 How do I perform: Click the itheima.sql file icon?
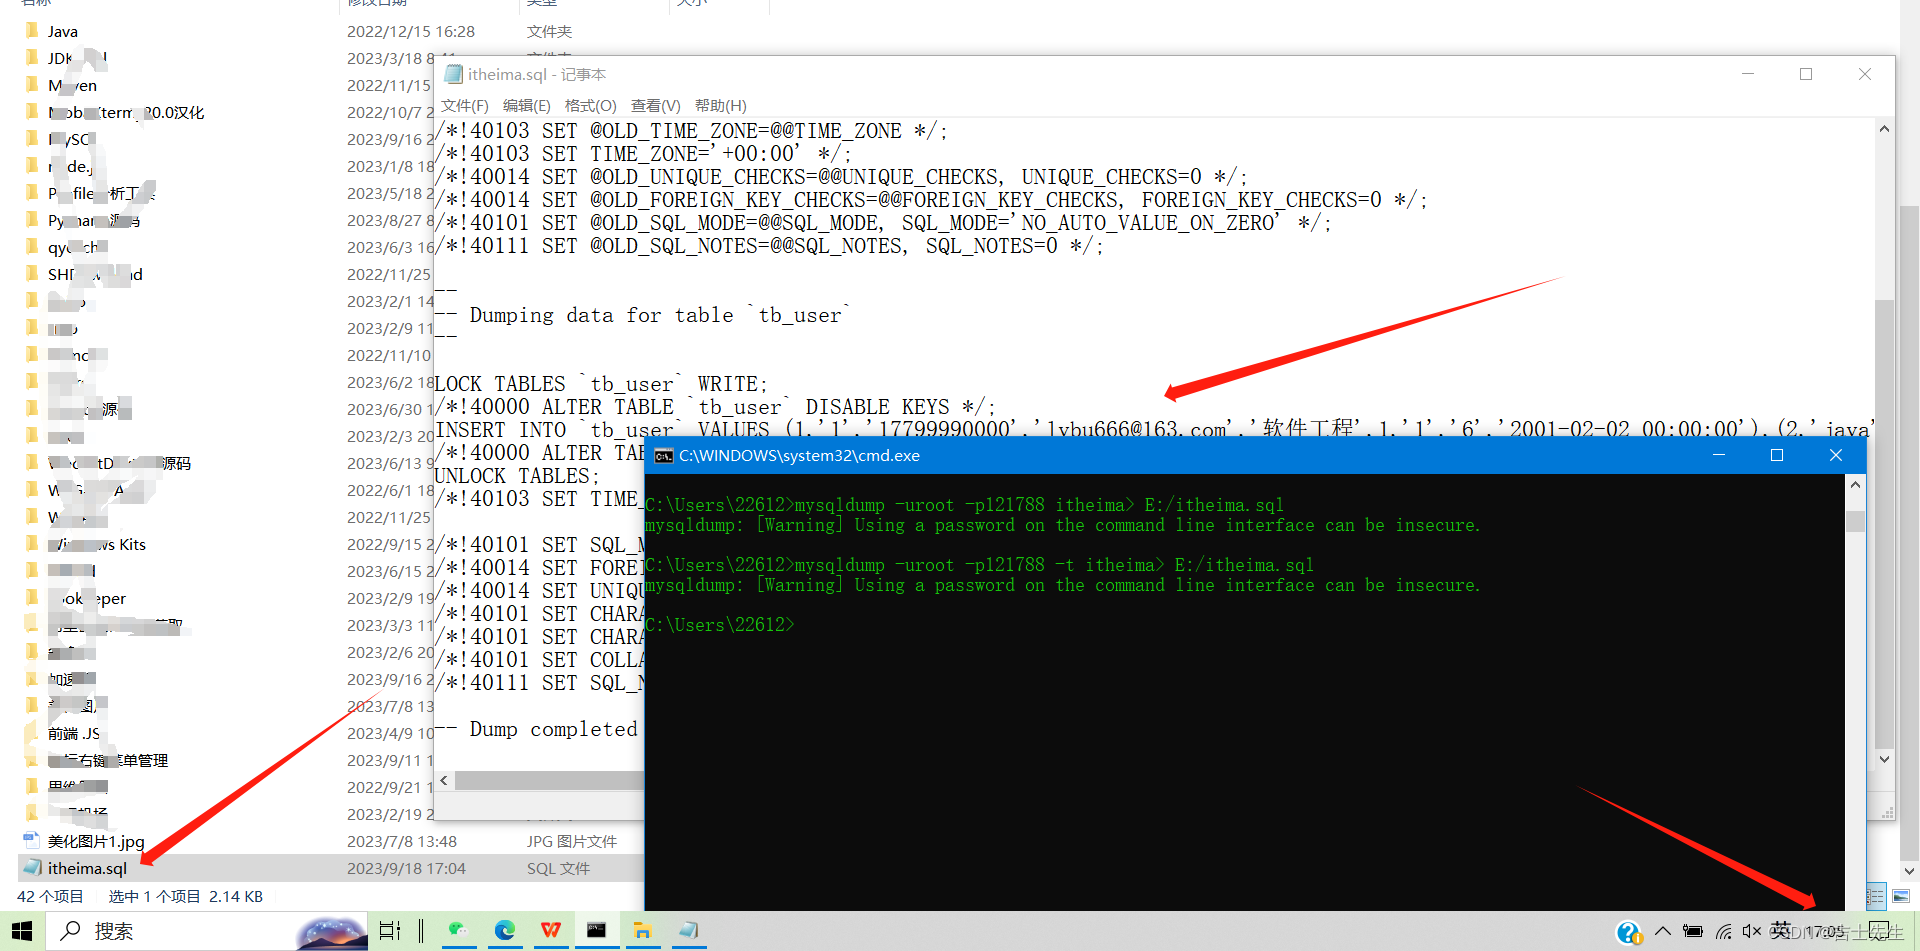(x=32, y=868)
